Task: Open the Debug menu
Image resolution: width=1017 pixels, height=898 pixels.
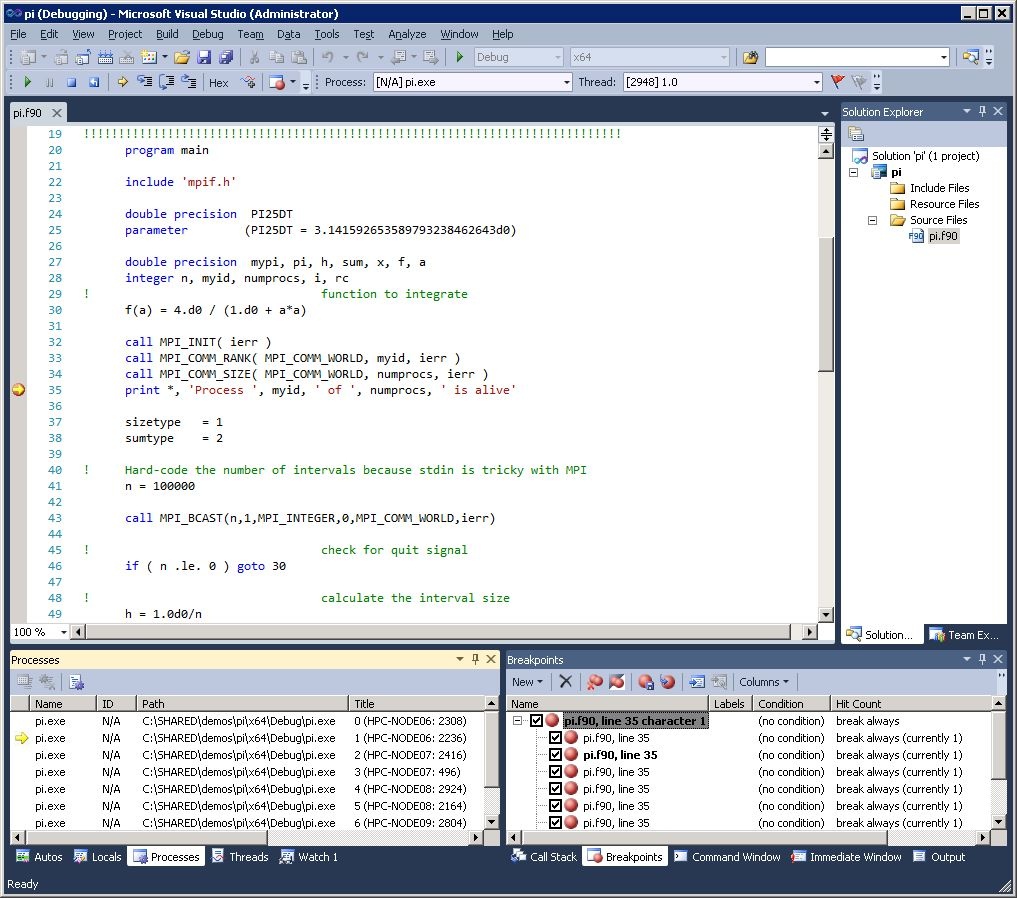Action: pyautogui.click(x=207, y=34)
